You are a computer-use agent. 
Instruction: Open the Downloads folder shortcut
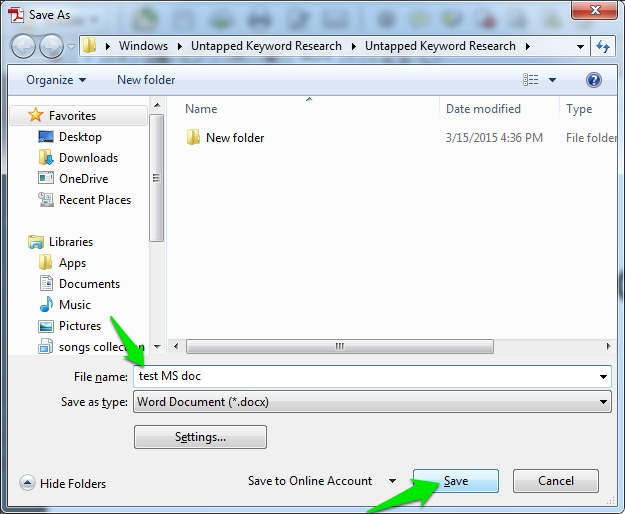coord(87,158)
